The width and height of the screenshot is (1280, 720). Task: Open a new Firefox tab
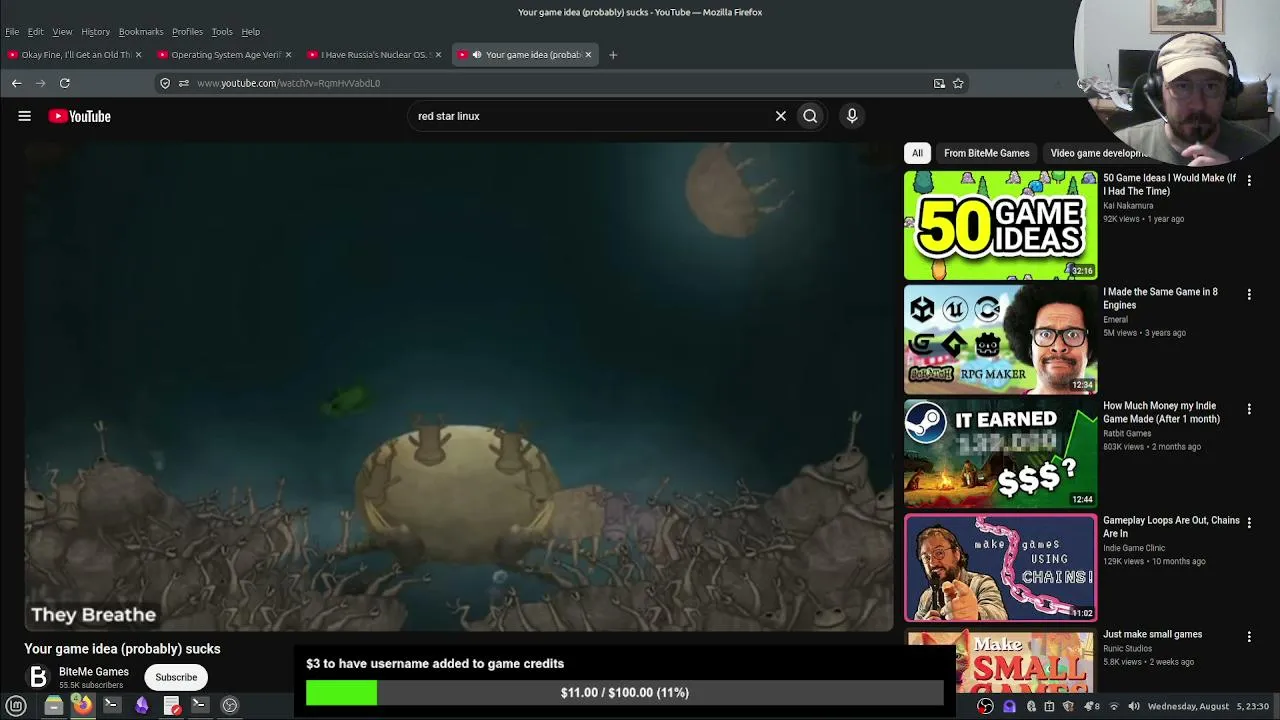[x=613, y=55]
